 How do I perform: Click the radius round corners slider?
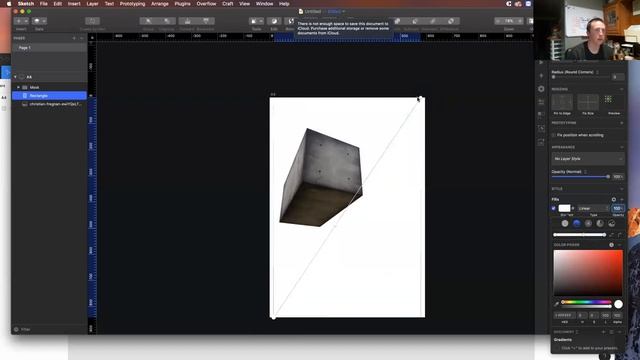[581, 77]
